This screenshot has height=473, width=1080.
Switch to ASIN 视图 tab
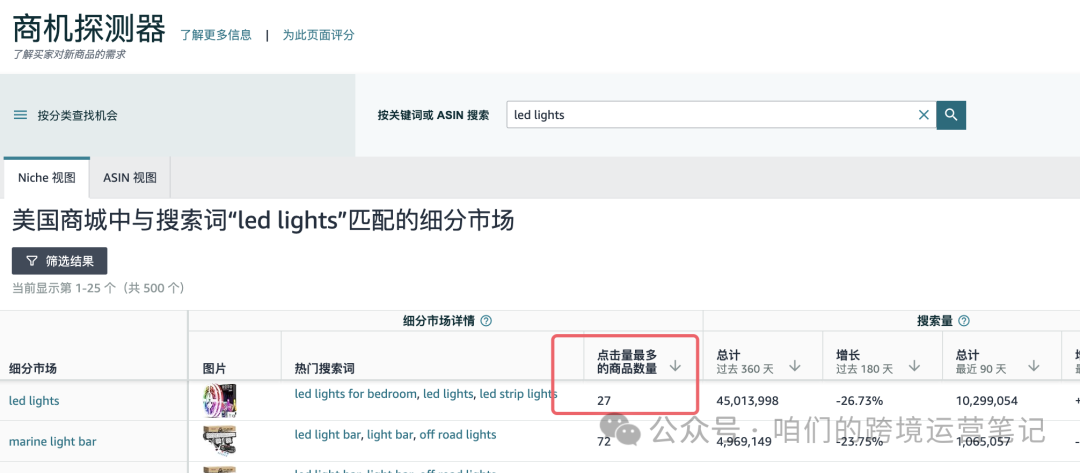point(130,178)
